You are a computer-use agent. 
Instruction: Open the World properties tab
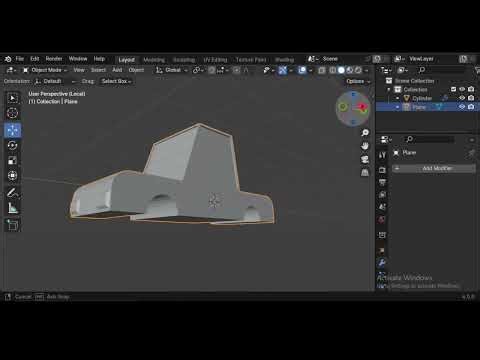(382, 219)
